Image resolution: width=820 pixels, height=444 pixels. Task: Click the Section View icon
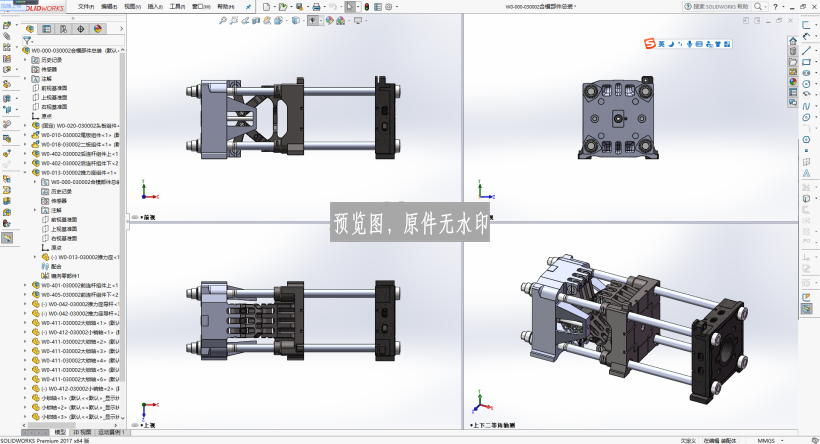(x=256, y=20)
